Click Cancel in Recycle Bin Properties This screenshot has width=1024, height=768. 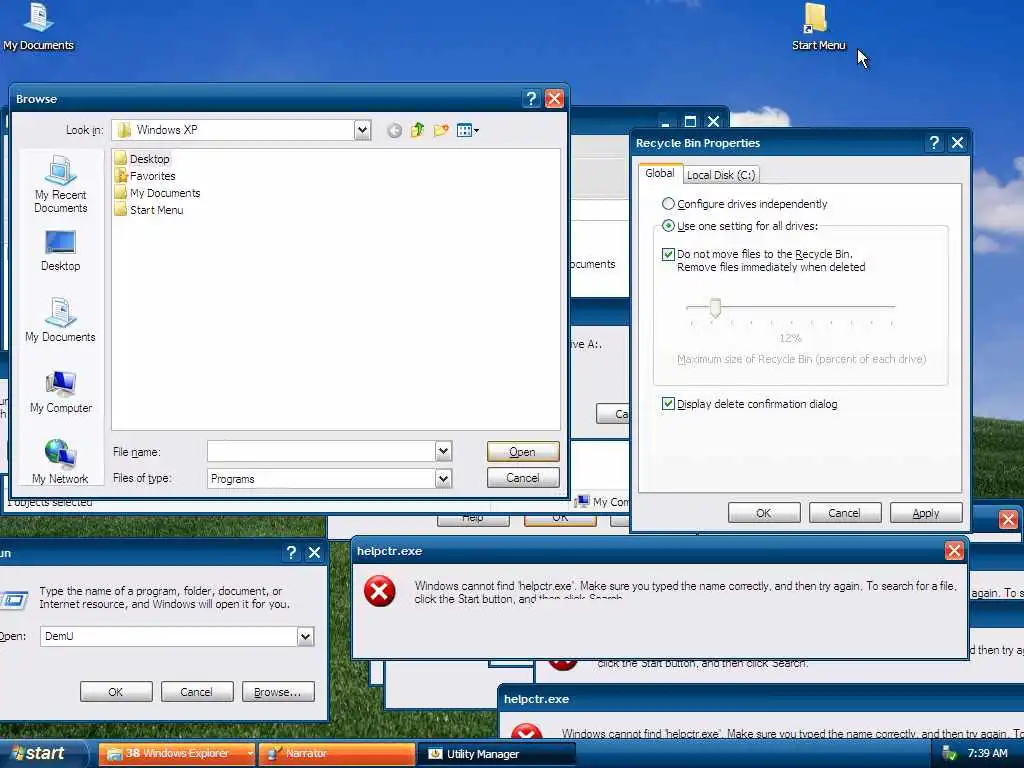[844, 513]
